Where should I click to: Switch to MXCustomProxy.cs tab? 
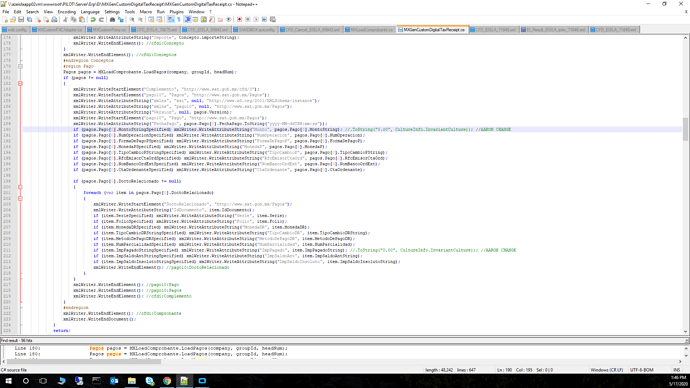tap(107, 29)
